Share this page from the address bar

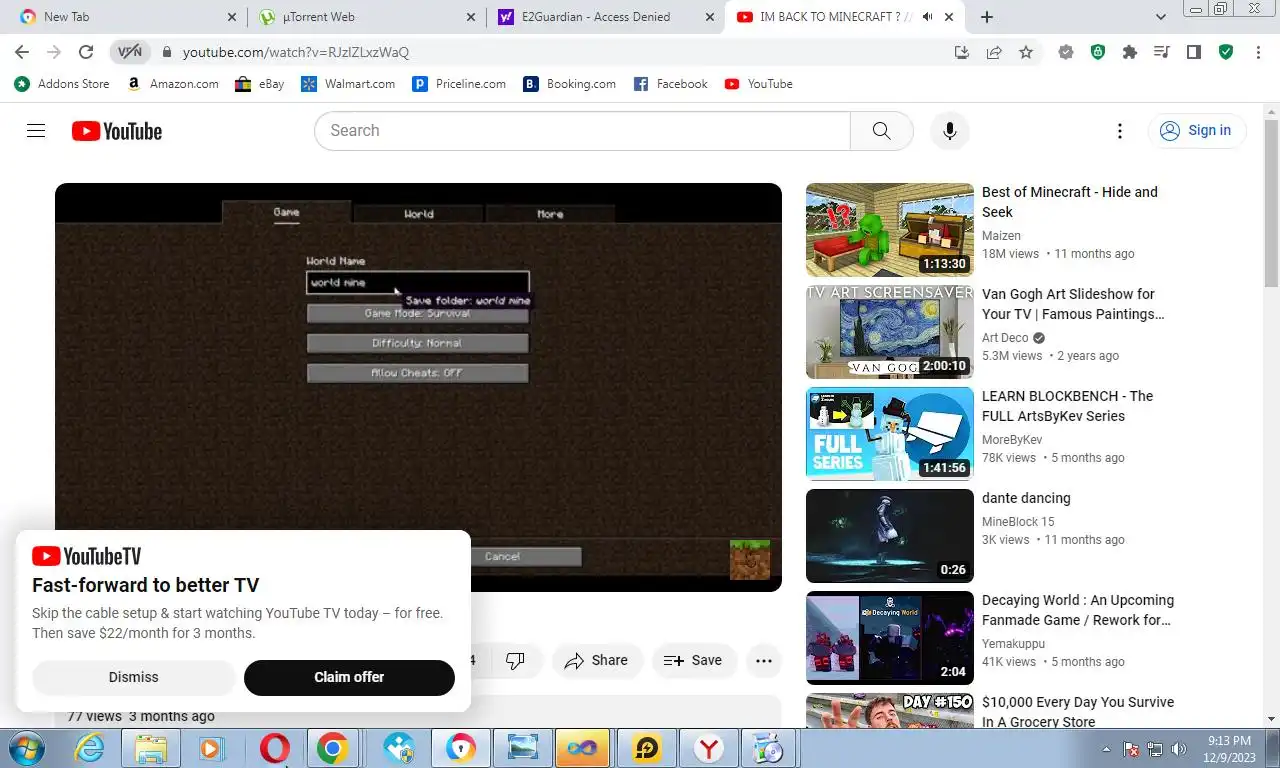(994, 52)
